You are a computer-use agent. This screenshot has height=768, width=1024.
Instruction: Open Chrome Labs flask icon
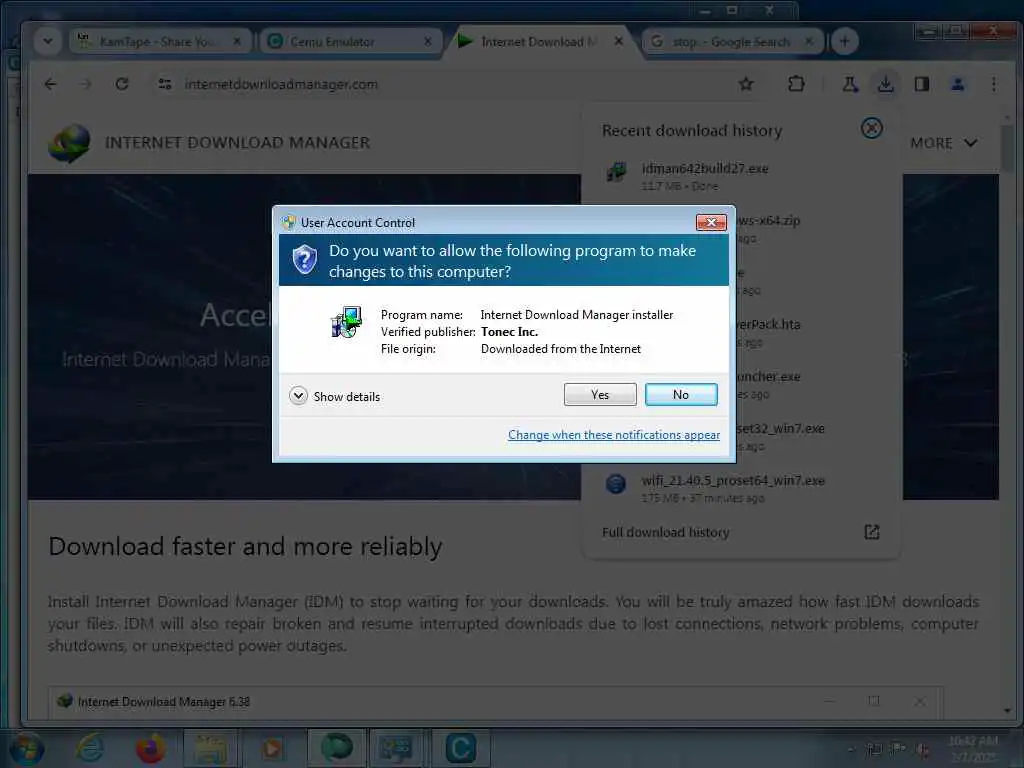click(850, 84)
